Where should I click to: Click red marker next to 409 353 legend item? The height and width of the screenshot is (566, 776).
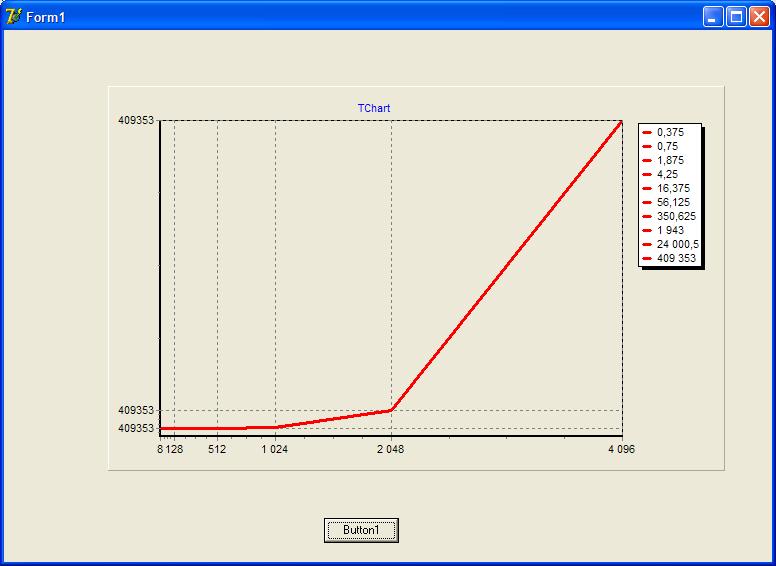click(647, 258)
